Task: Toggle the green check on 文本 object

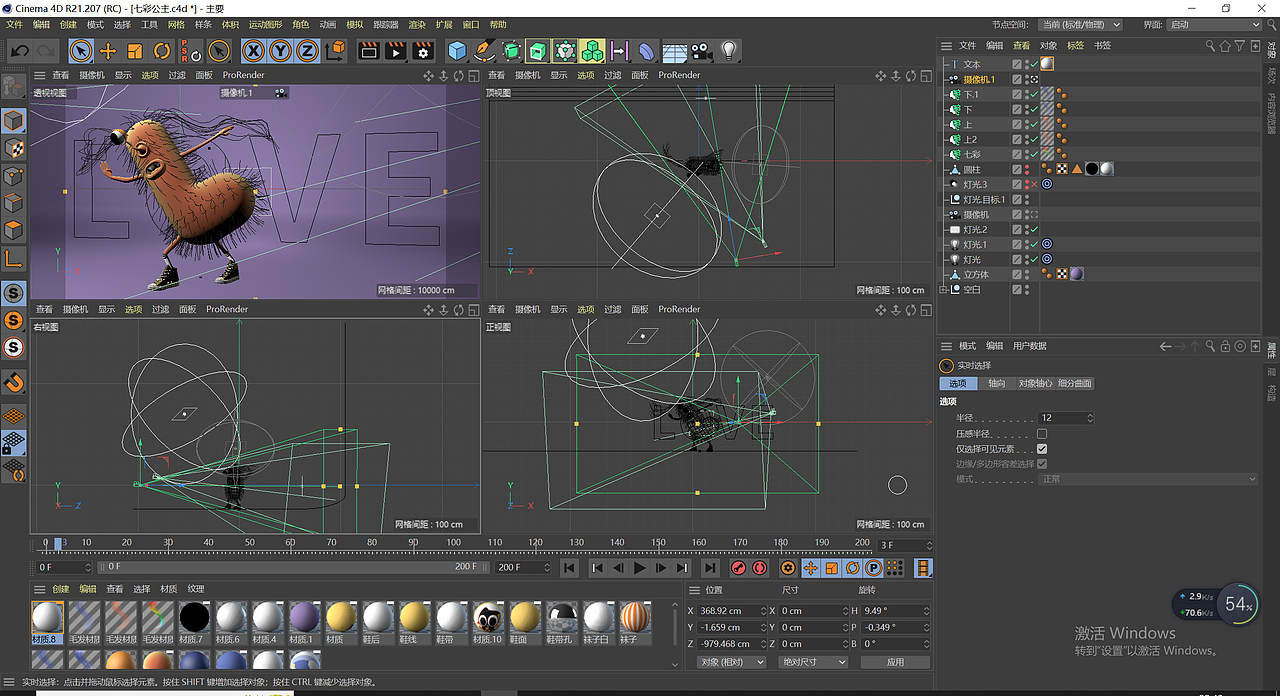Action: pyautogui.click(x=1034, y=64)
